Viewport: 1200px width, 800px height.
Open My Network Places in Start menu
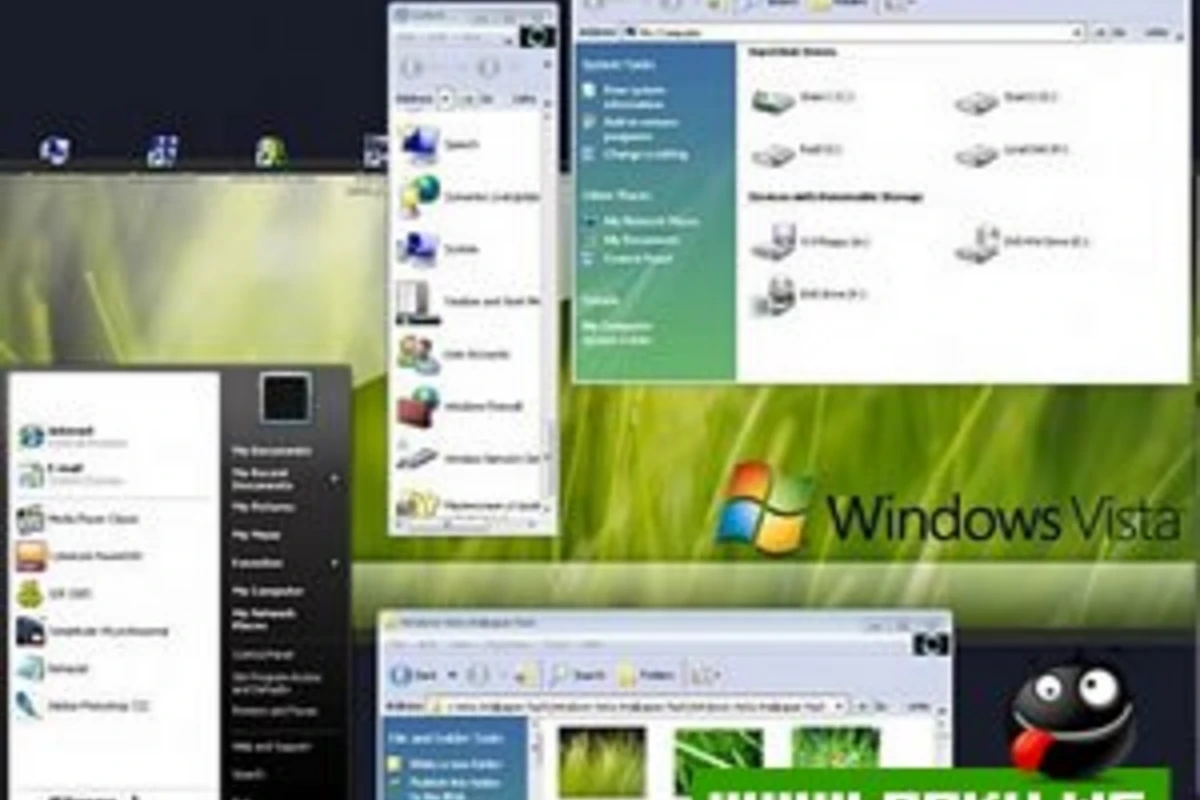(x=264, y=619)
